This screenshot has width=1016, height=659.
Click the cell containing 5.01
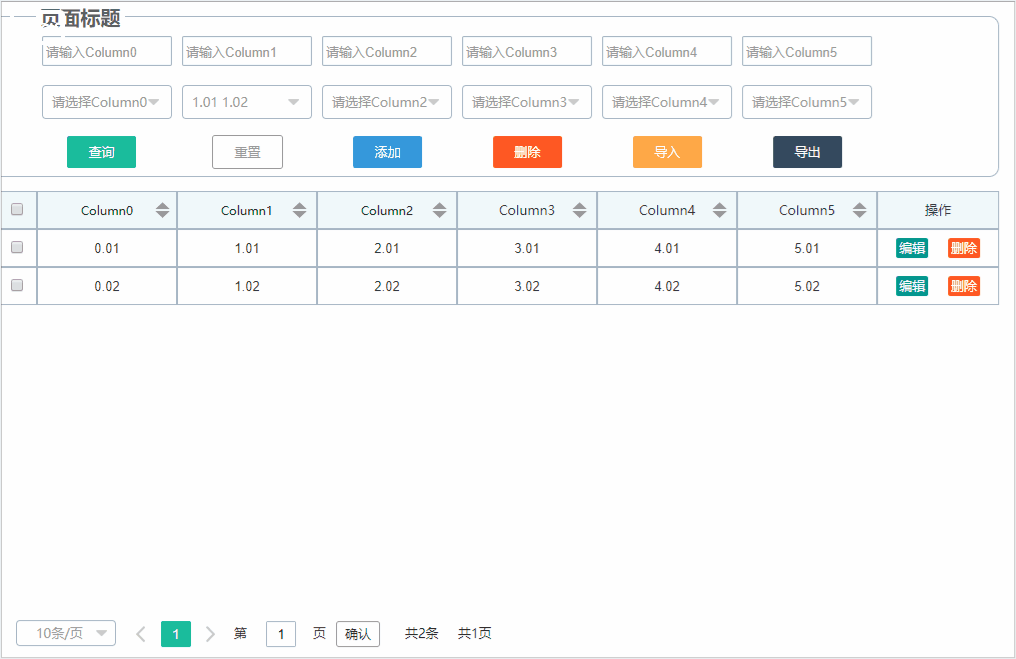click(x=807, y=248)
